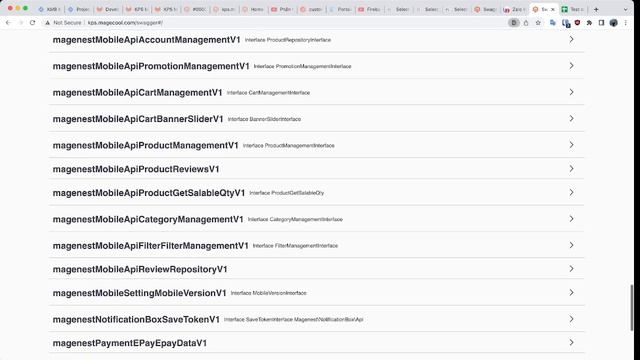Click the red shield extension icon
This screenshot has height=360, width=640.
coord(577,23)
